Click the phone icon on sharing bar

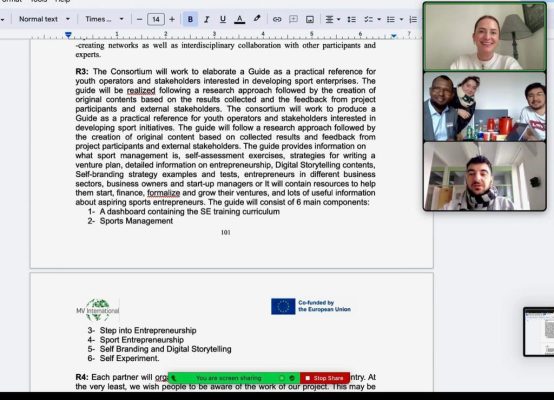point(173,378)
